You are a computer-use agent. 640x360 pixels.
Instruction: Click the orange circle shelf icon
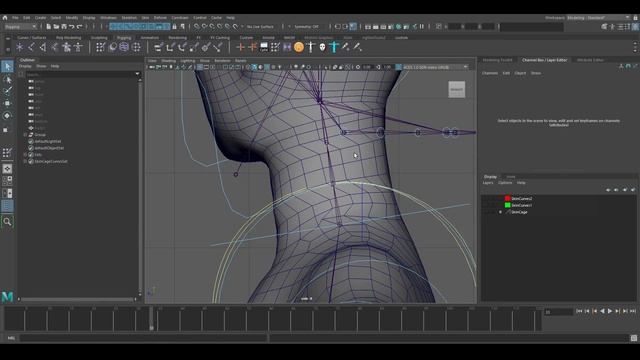click(299, 47)
